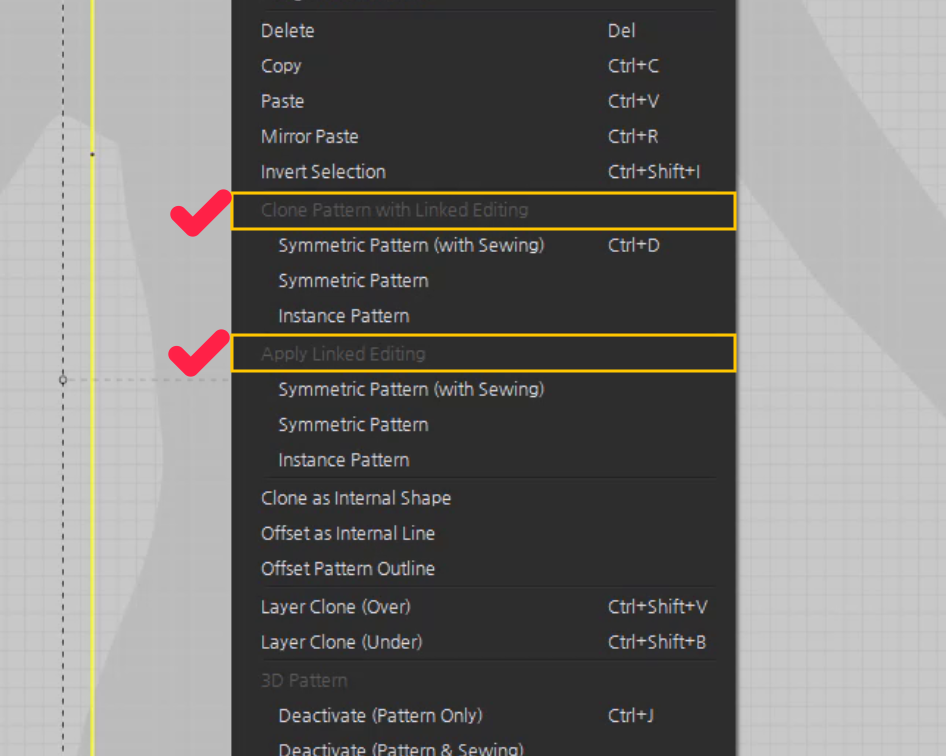This screenshot has height=756, width=946.
Task: Select Deactivate (Pattern Only) option
Action: click(x=483, y=716)
